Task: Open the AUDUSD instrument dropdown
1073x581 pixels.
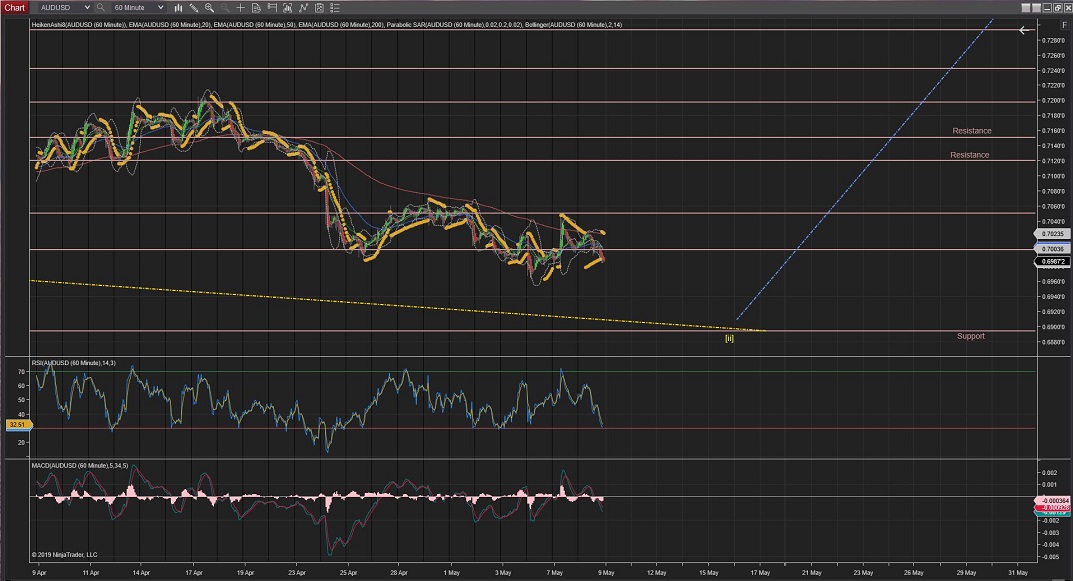Action: 62,7
